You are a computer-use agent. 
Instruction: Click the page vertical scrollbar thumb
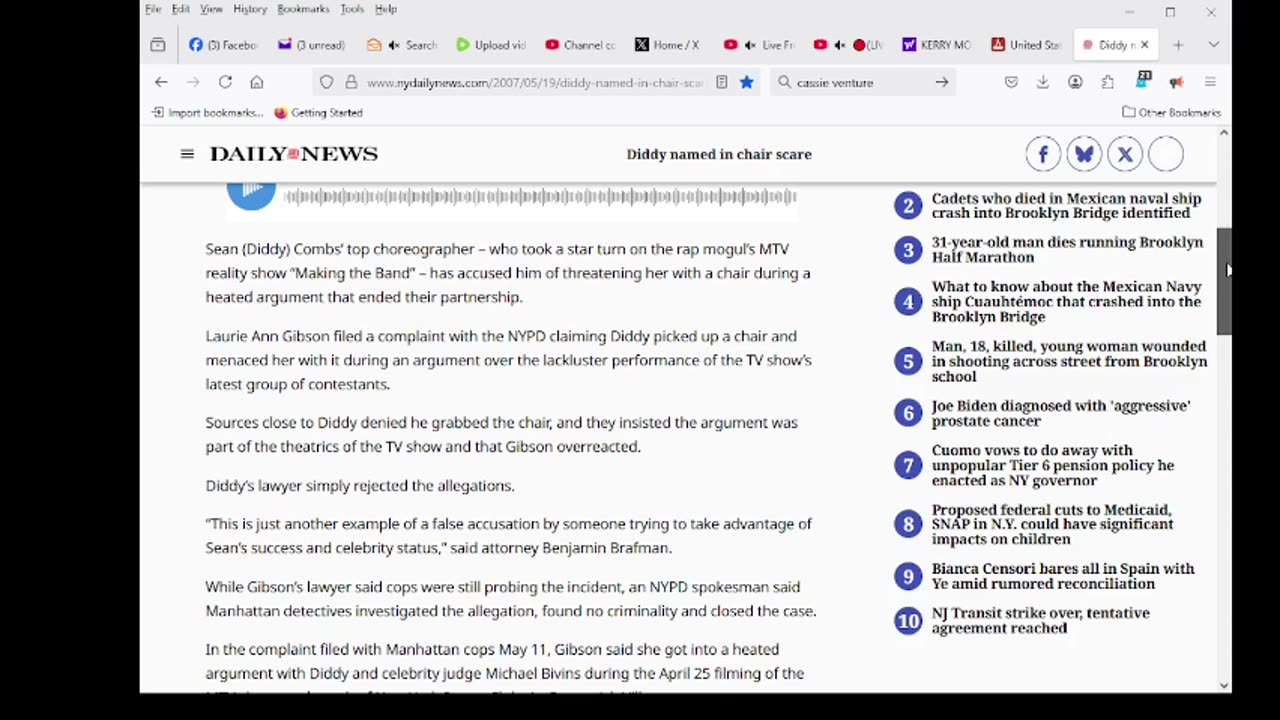tap(1224, 282)
